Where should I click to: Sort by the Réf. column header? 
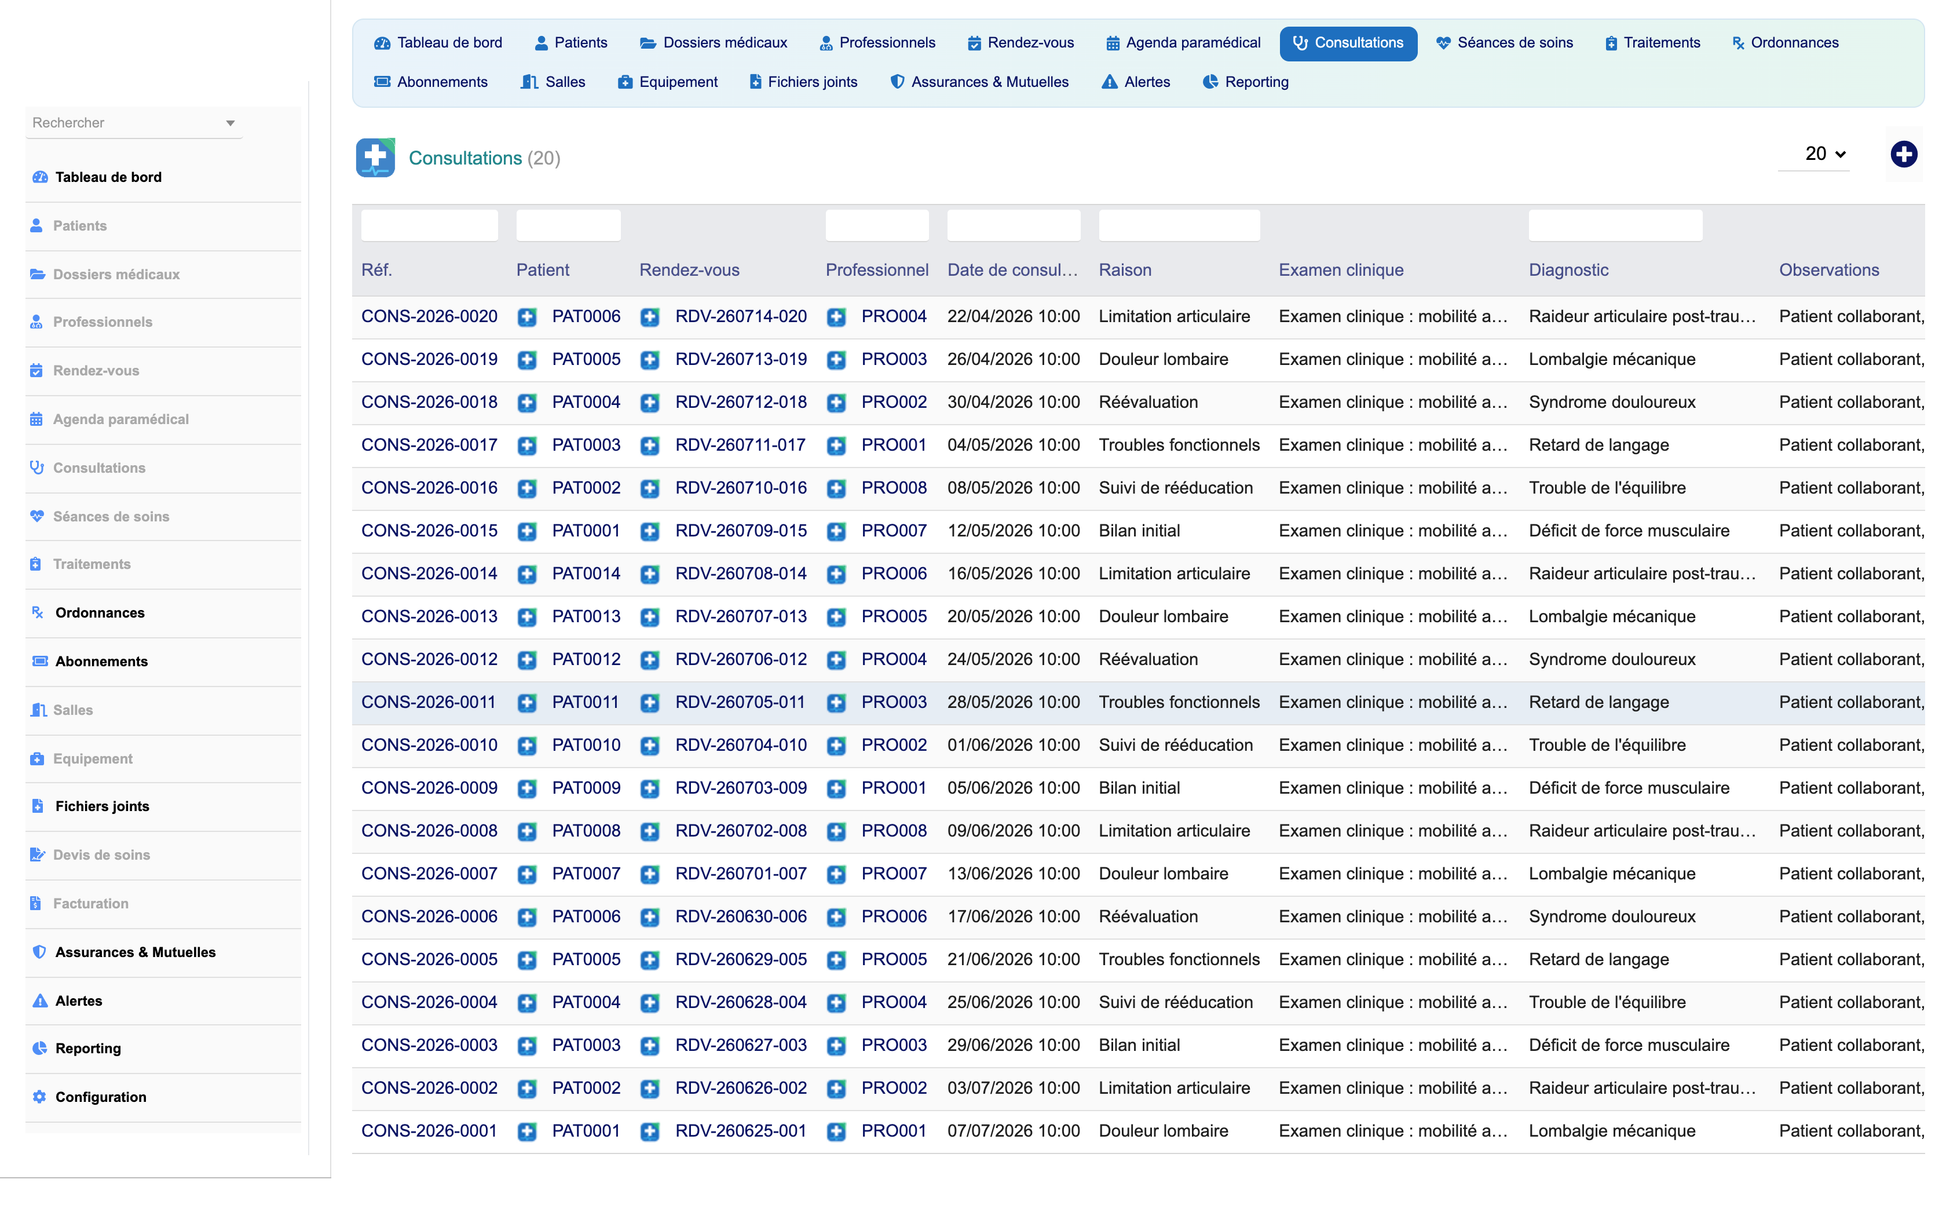pos(376,270)
